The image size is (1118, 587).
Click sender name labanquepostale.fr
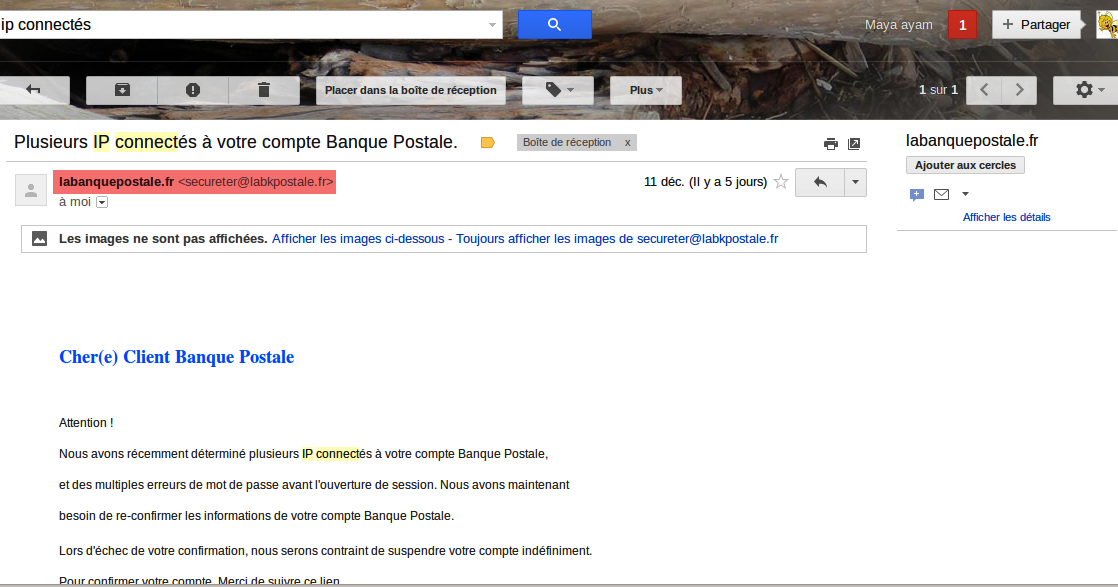pyautogui.click(x=116, y=182)
